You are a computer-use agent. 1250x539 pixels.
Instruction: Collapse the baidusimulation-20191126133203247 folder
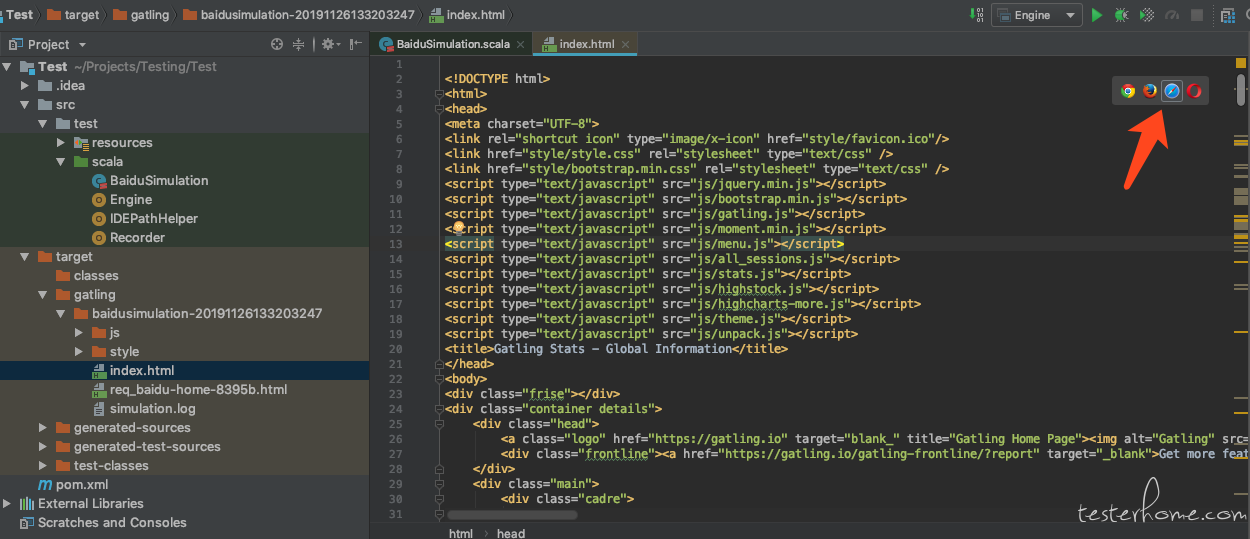tap(62, 314)
